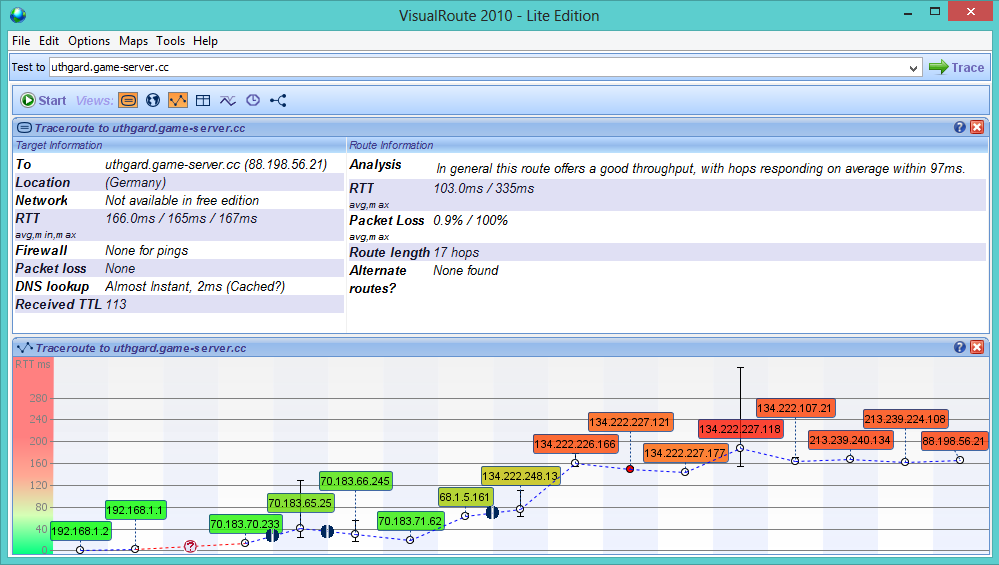Show the performance wave chart view icon
The width and height of the screenshot is (999, 565).
pyautogui.click(x=227, y=100)
